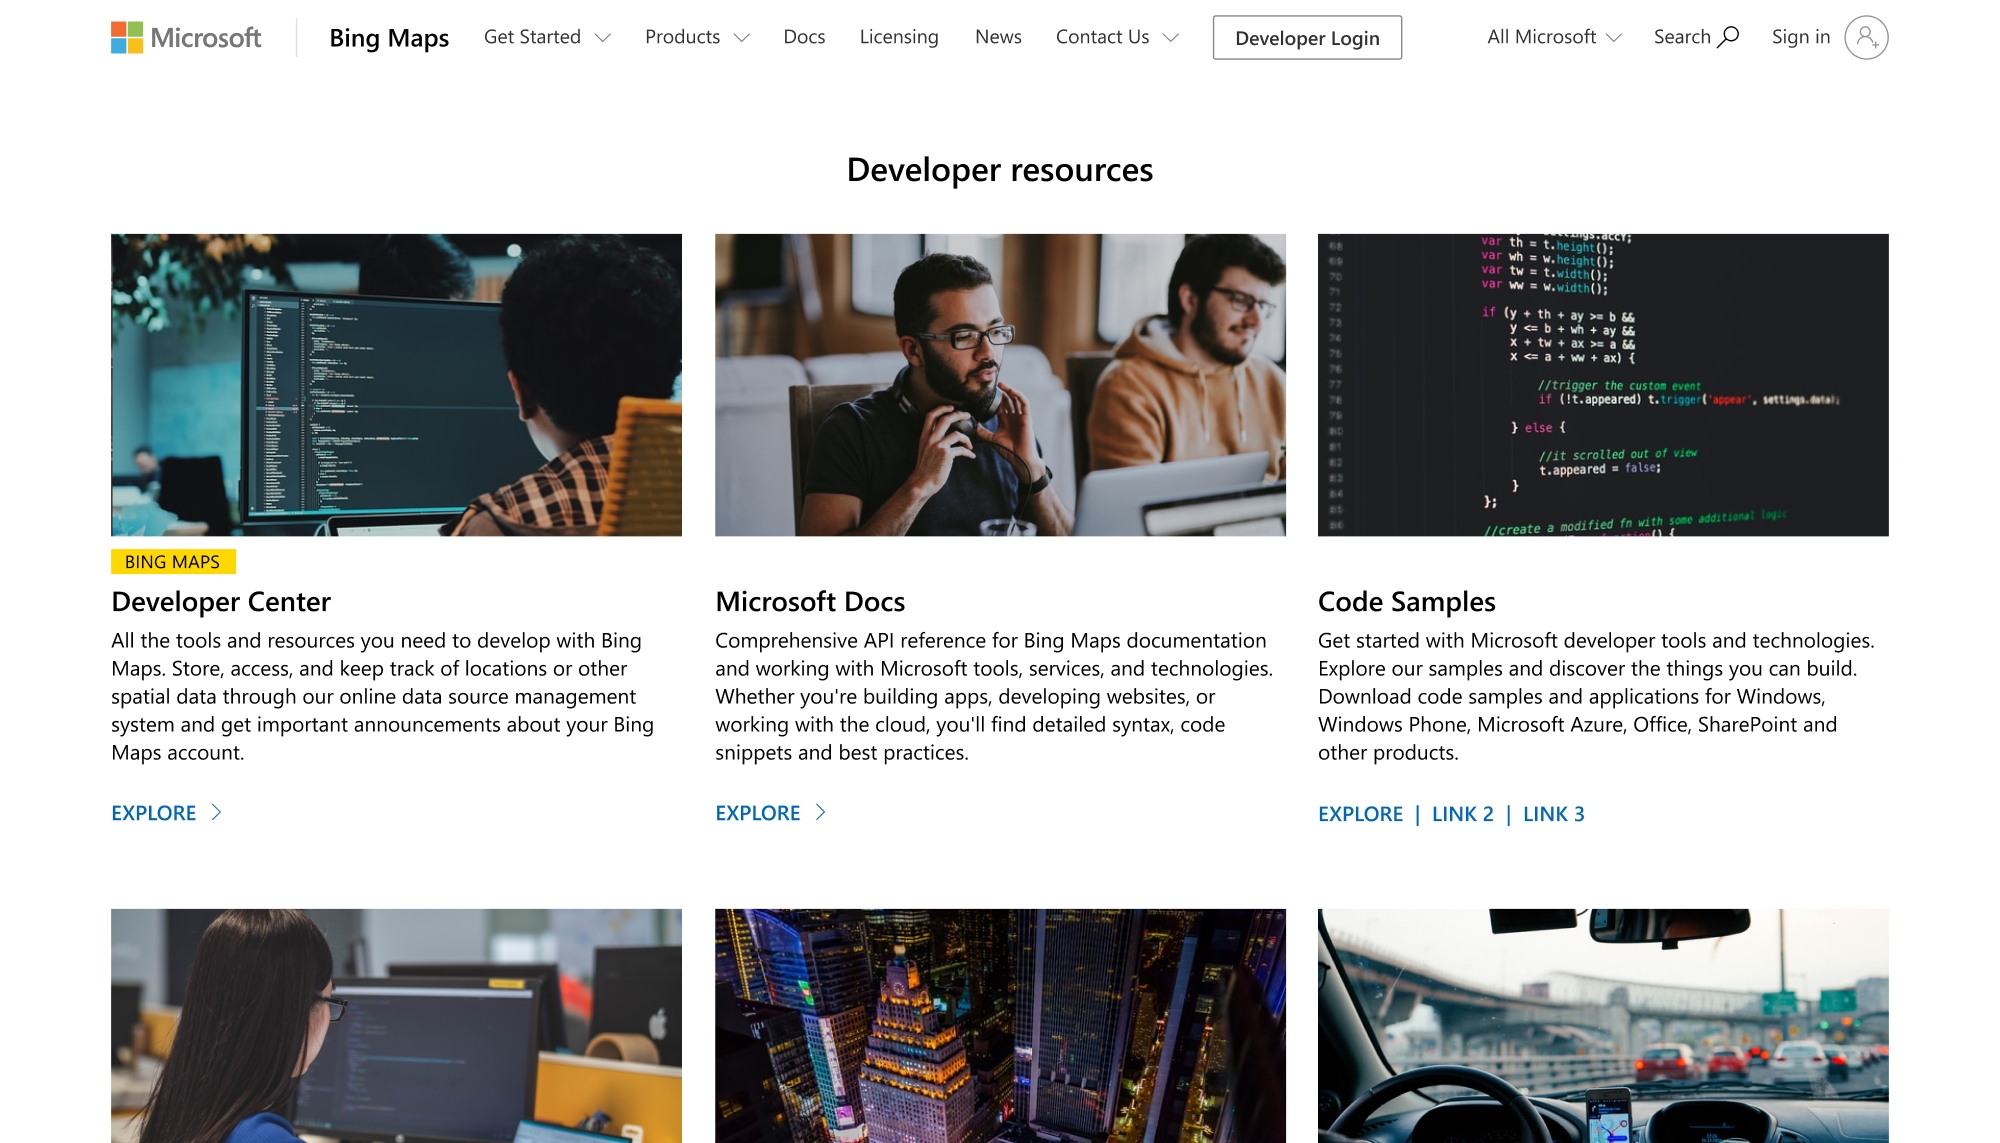
Task: Expand the Get Started dropdown
Action: [546, 37]
